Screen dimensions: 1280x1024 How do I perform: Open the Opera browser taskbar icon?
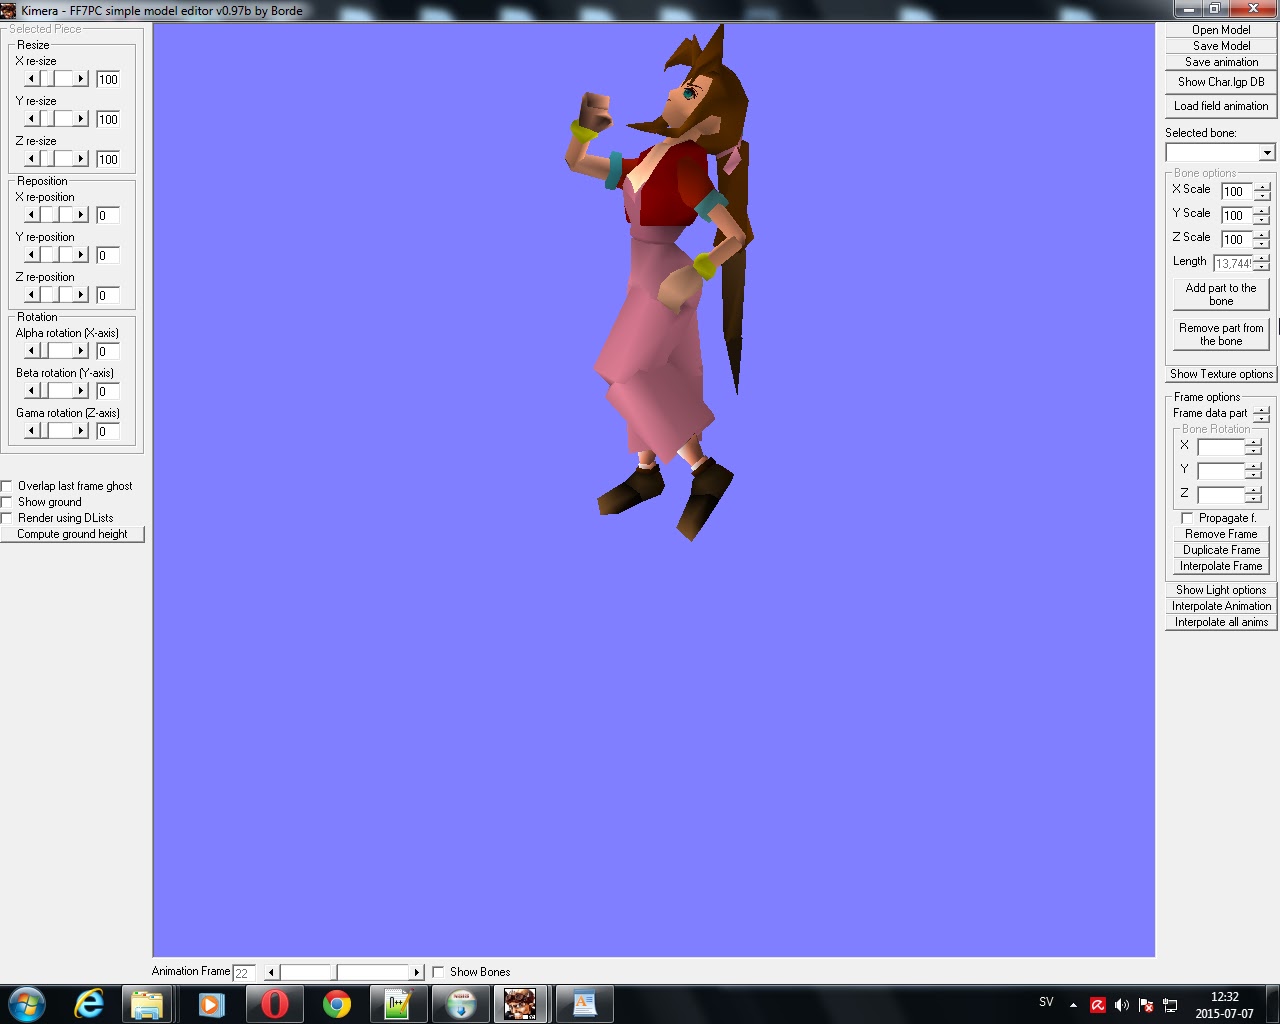[273, 1004]
